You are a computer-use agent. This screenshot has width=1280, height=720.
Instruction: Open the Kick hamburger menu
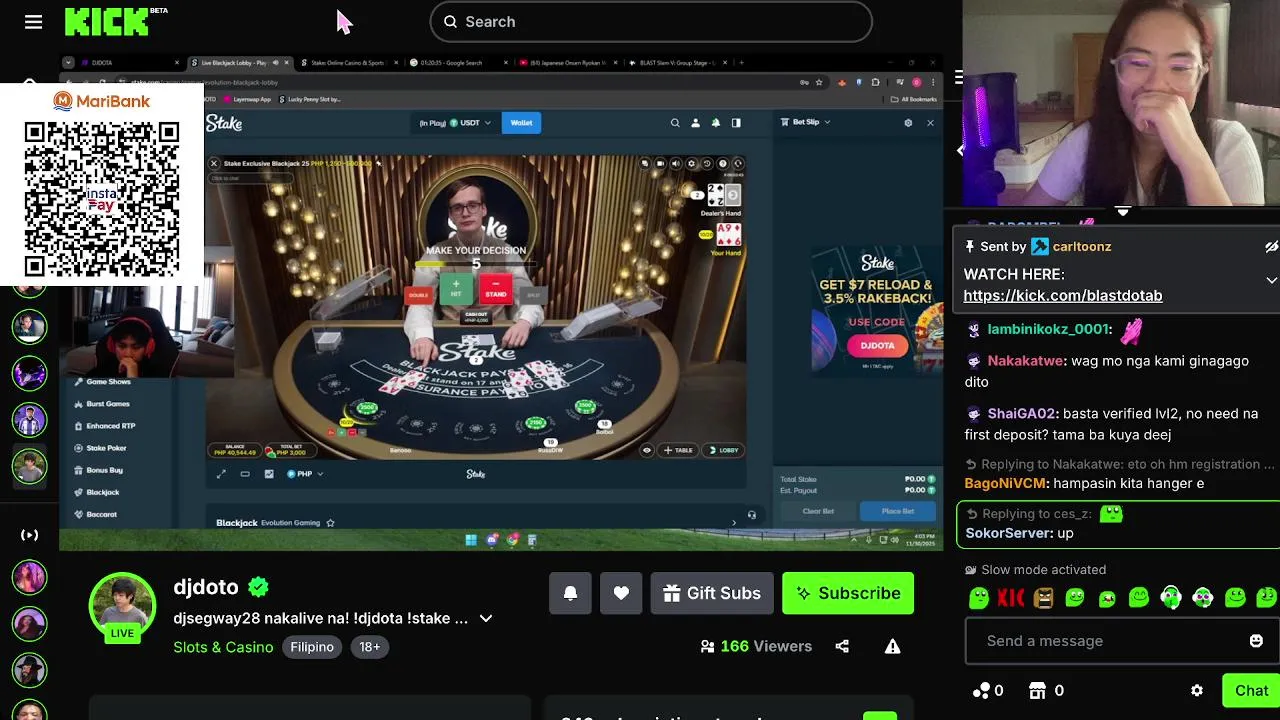pos(33,22)
